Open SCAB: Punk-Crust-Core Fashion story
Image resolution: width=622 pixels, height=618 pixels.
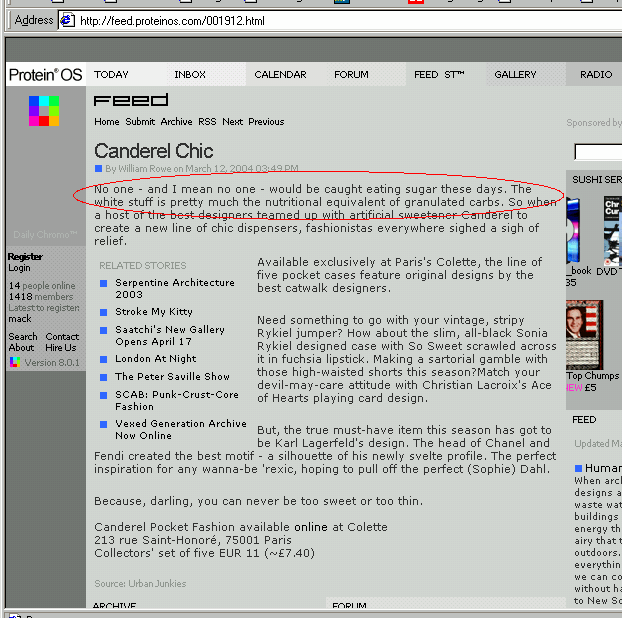click(177, 401)
